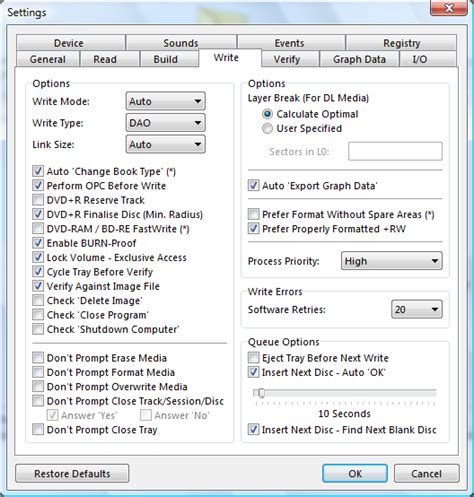Enable DVD+R Reserve Track
The height and width of the screenshot is (497, 474).
click(x=38, y=200)
